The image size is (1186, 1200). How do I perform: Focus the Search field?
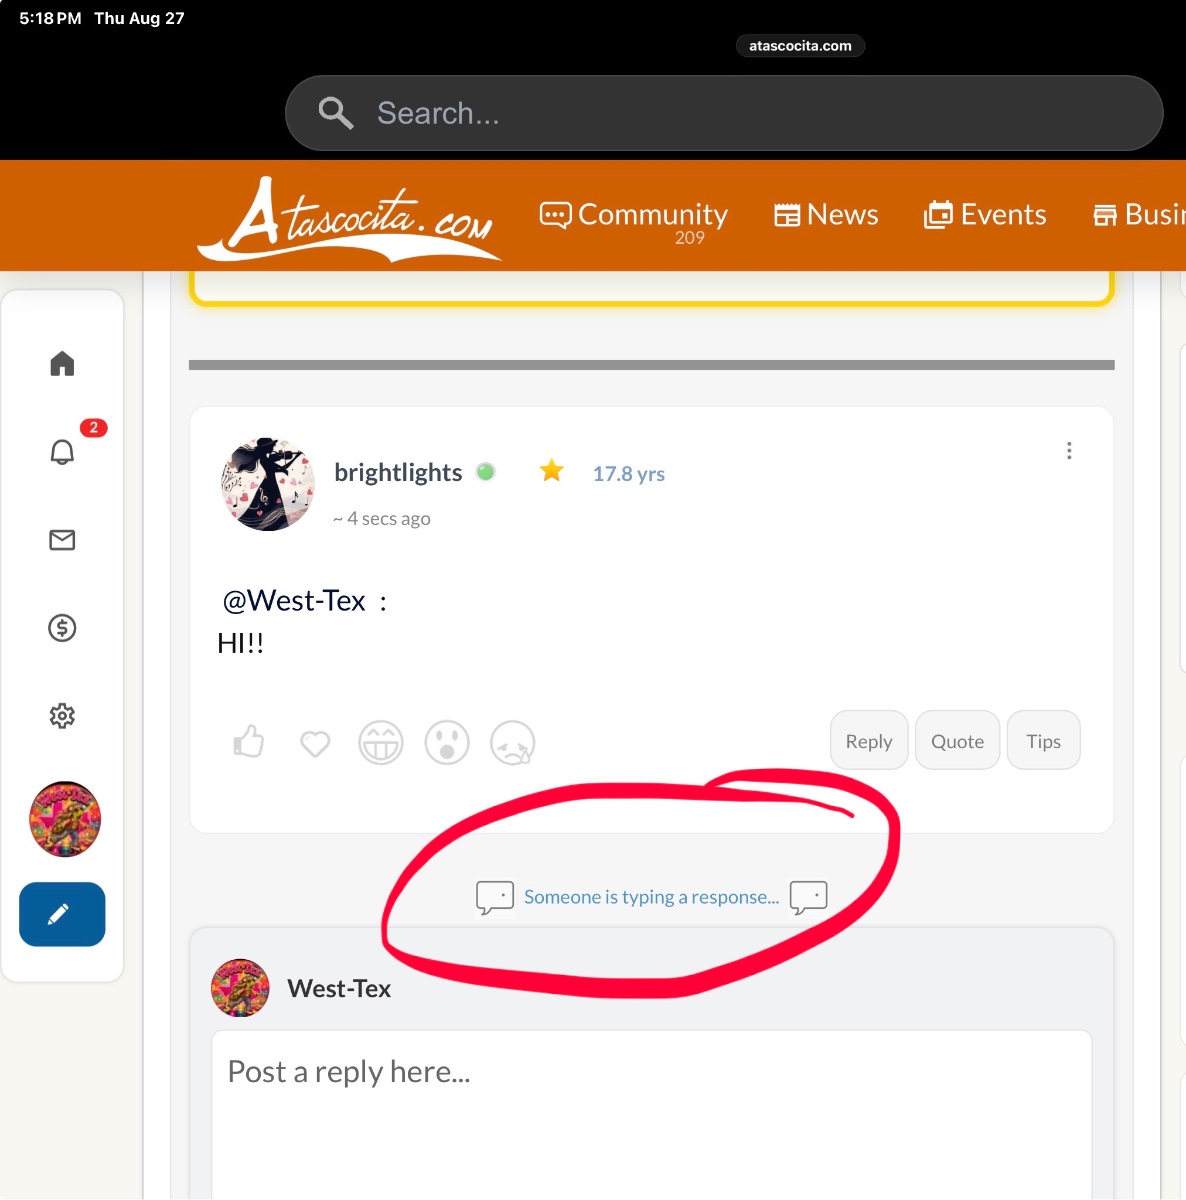tap(724, 113)
